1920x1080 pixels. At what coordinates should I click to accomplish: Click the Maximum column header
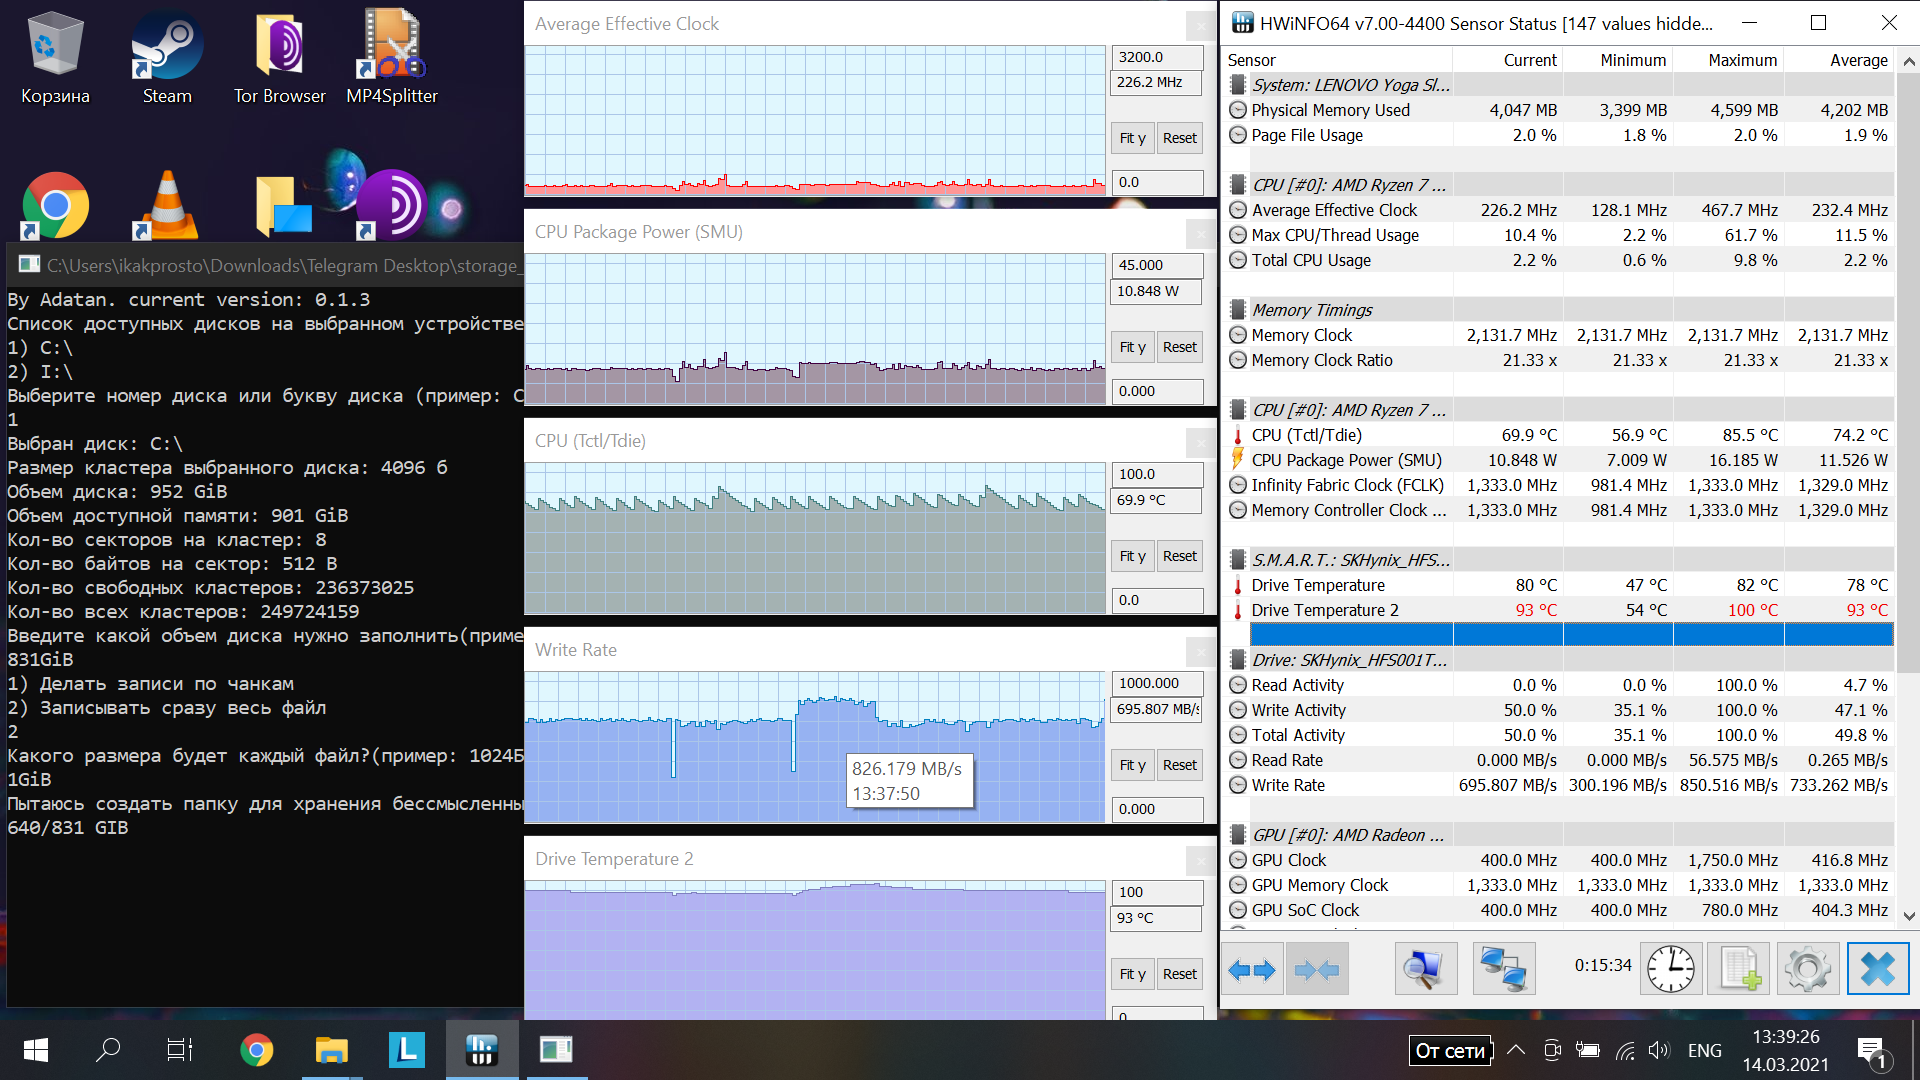(x=1728, y=60)
